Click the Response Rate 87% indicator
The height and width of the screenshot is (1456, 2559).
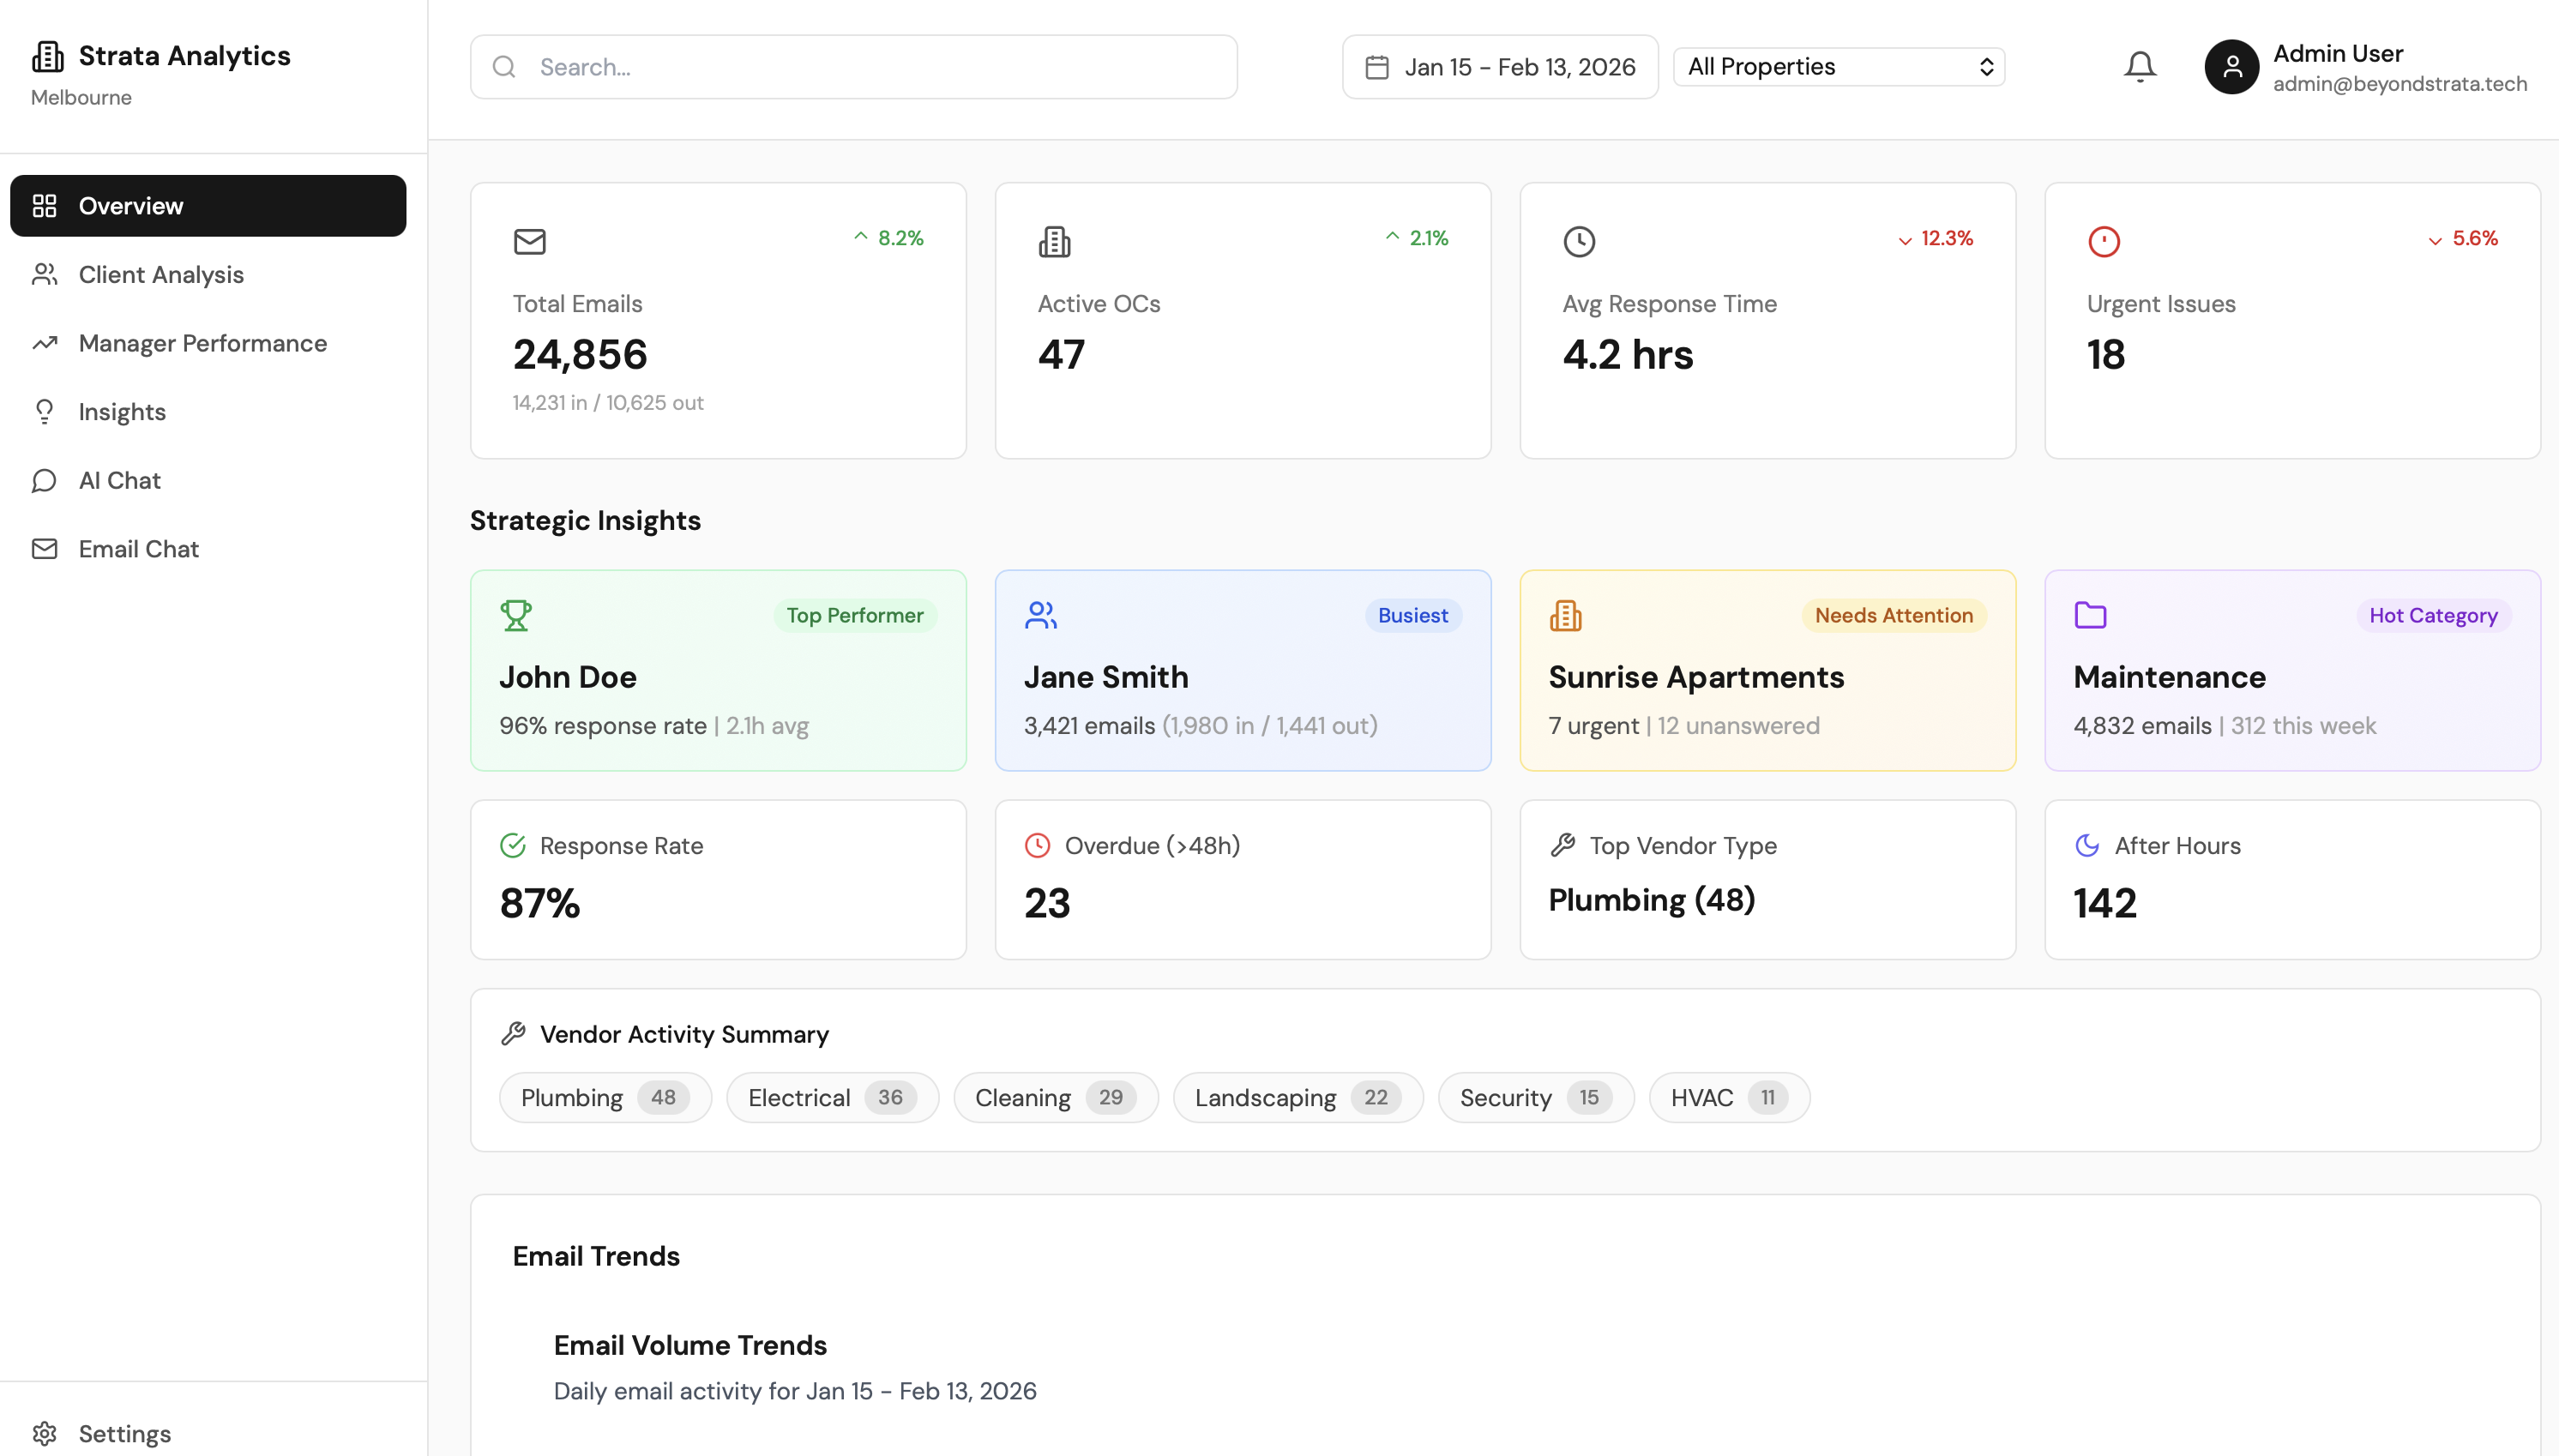(x=717, y=879)
